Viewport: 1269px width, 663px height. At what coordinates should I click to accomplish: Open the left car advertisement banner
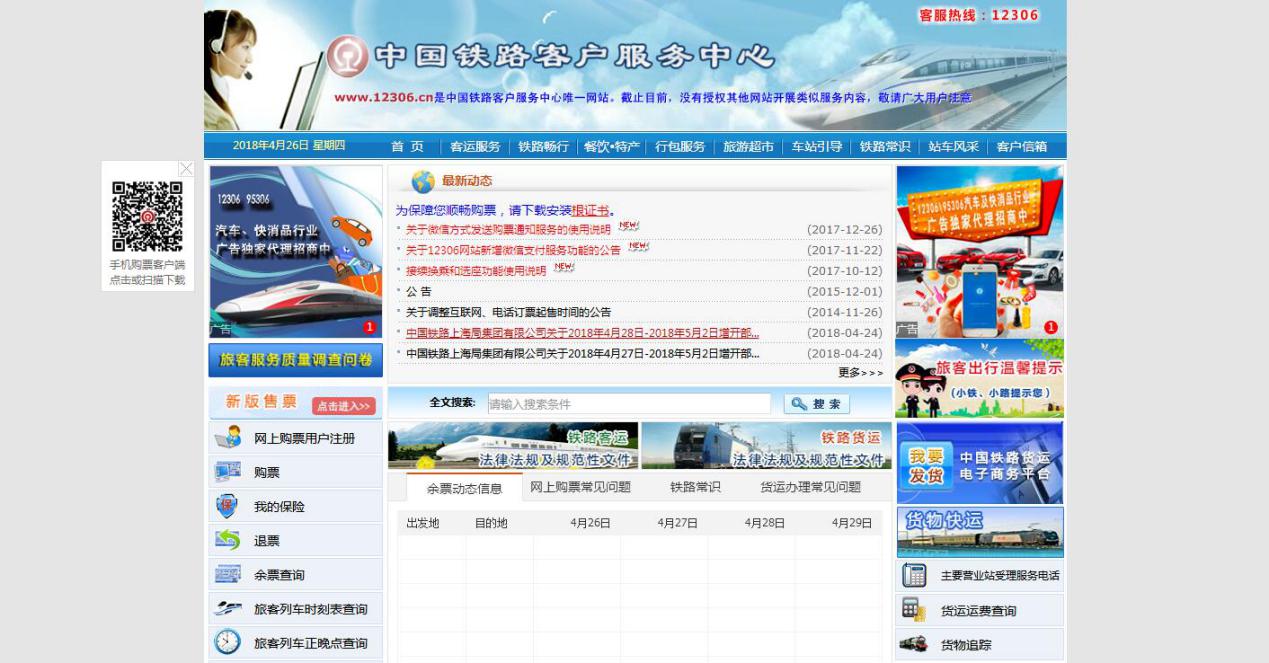(296, 252)
